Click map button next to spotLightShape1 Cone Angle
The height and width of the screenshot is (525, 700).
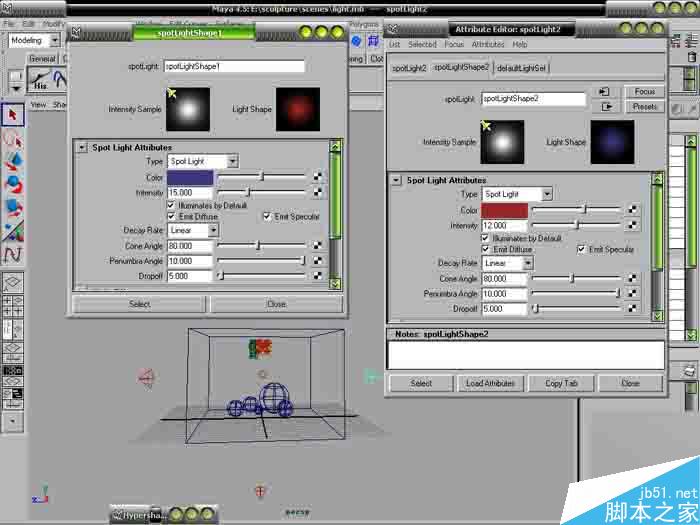tap(317, 246)
